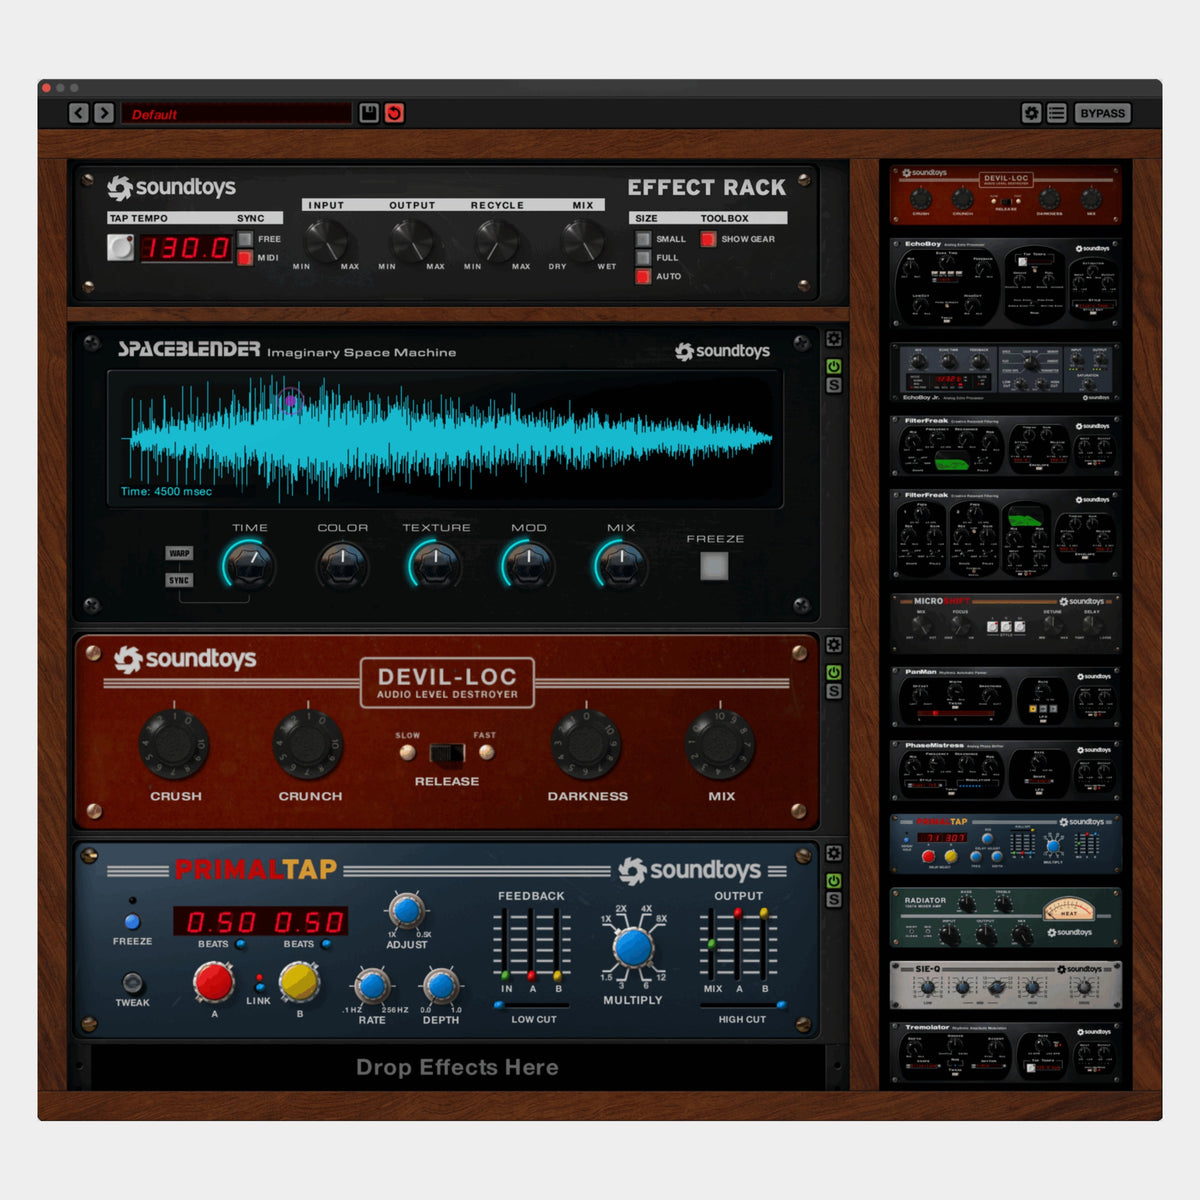This screenshot has height=1200, width=1200.
Task: Save preset with the floppy disk icon
Action: point(369,113)
